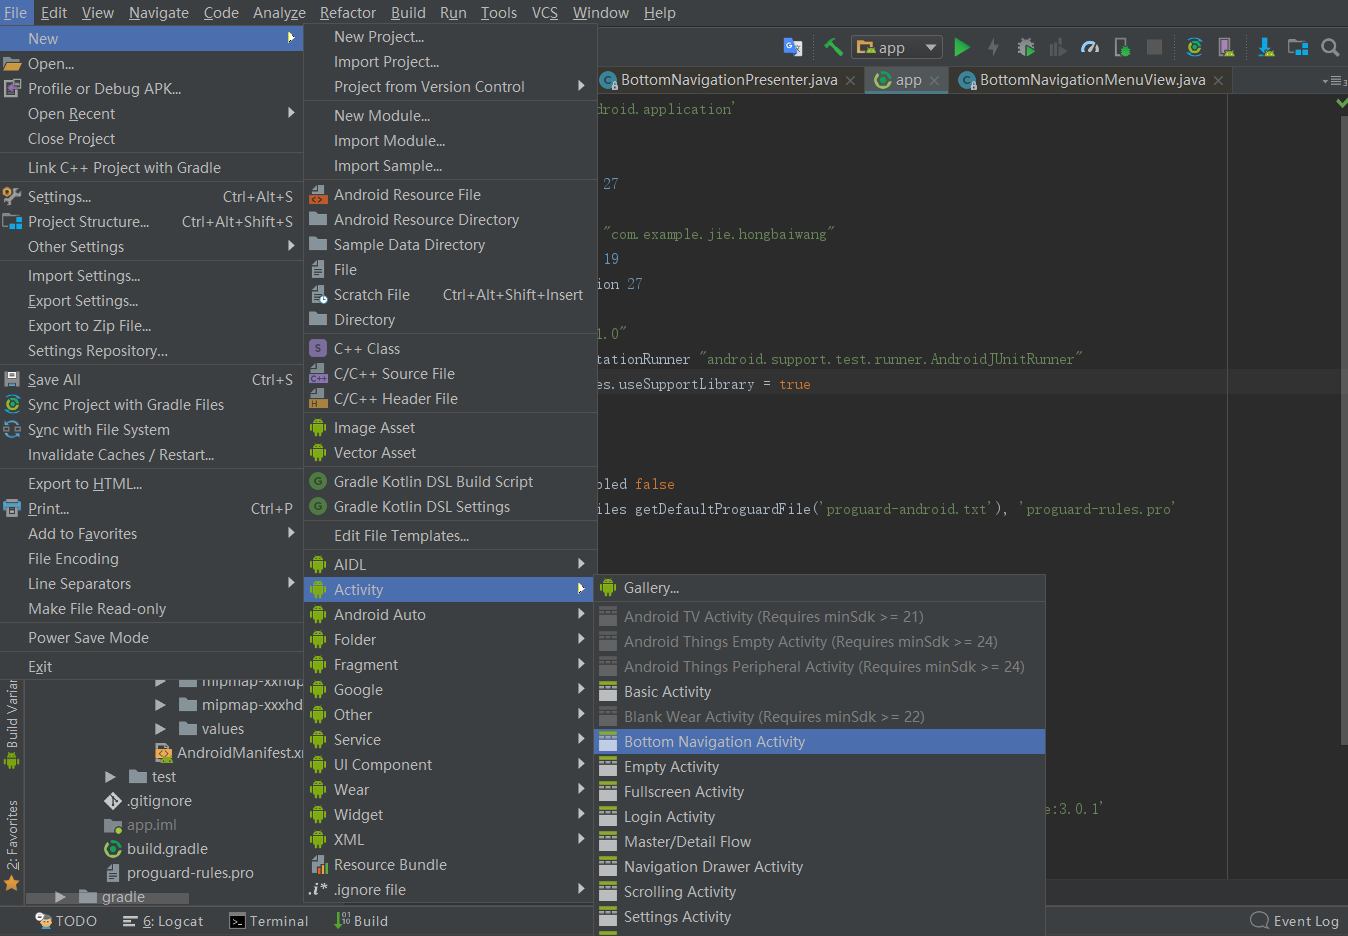Expand Project from Version Control submenu
The height and width of the screenshot is (936, 1348).
[x=450, y=87]
